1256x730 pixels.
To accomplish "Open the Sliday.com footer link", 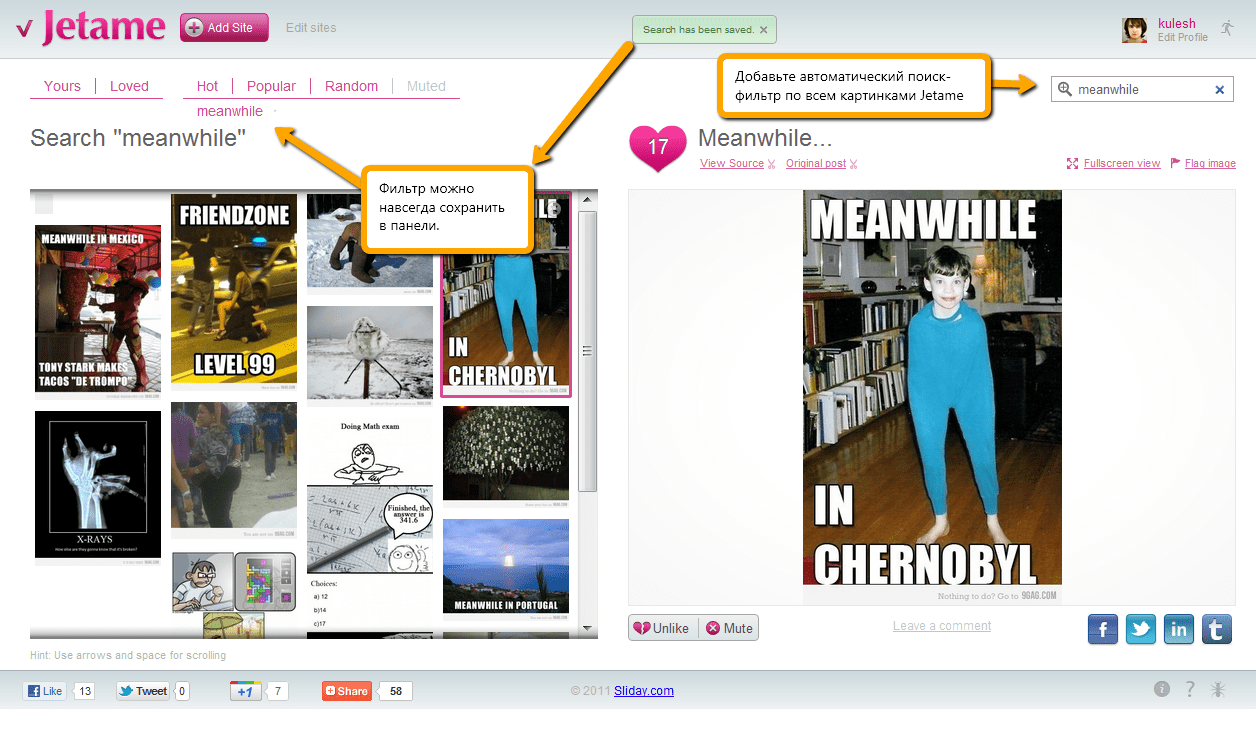I will pyautogui.click(x=644, y=690).
